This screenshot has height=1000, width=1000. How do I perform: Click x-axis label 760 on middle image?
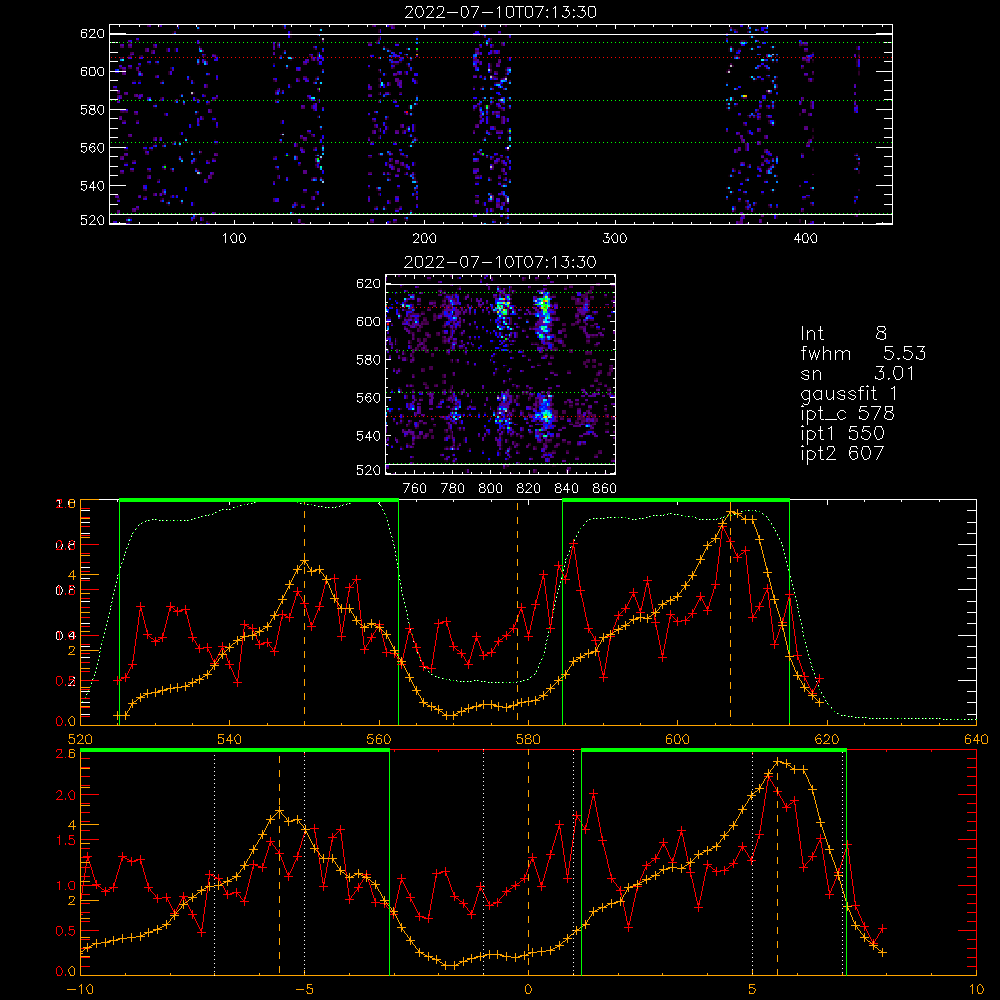[415, 489]
